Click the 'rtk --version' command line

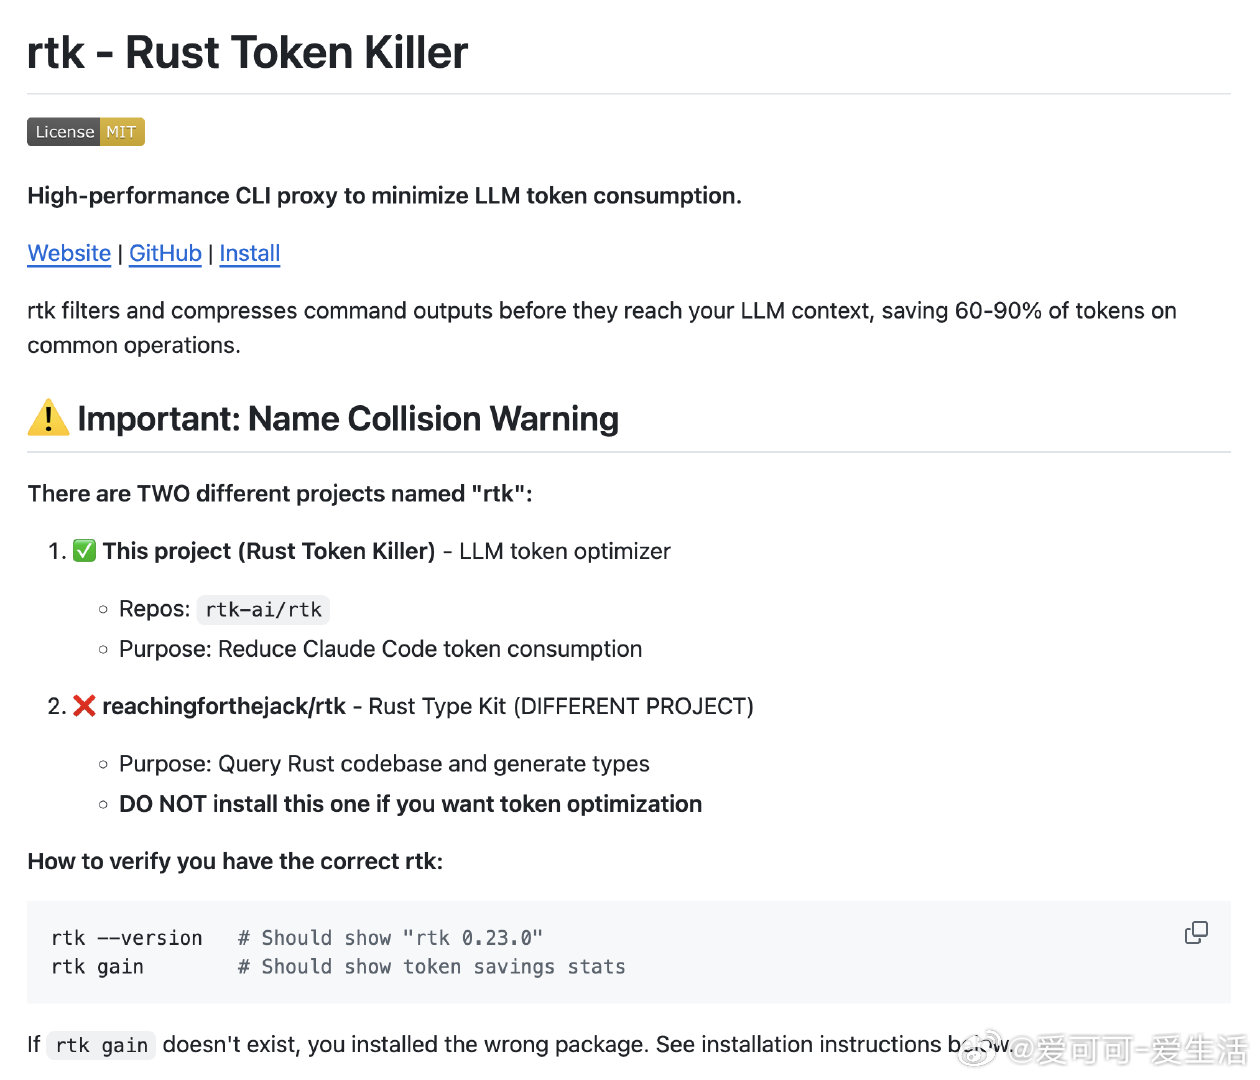click(127, 938)
